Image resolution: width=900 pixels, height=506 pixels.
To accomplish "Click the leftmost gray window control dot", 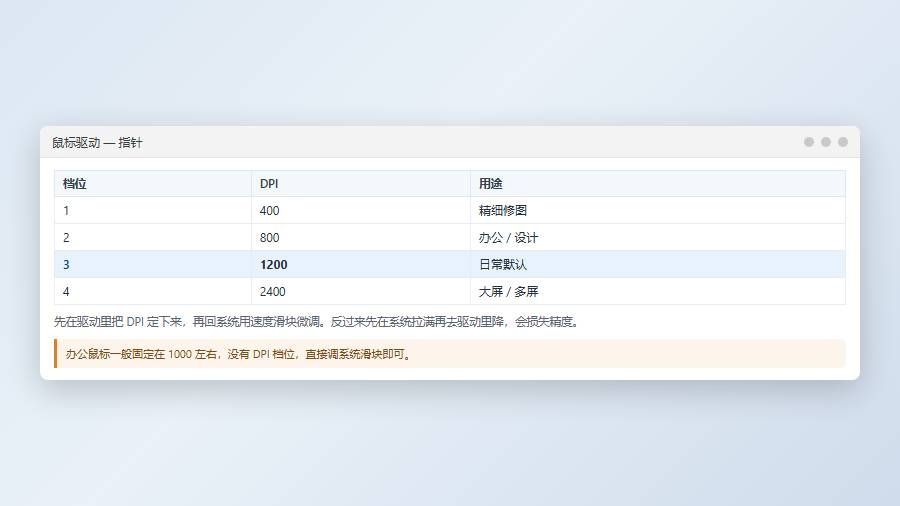I will click(x=809, y=142).
